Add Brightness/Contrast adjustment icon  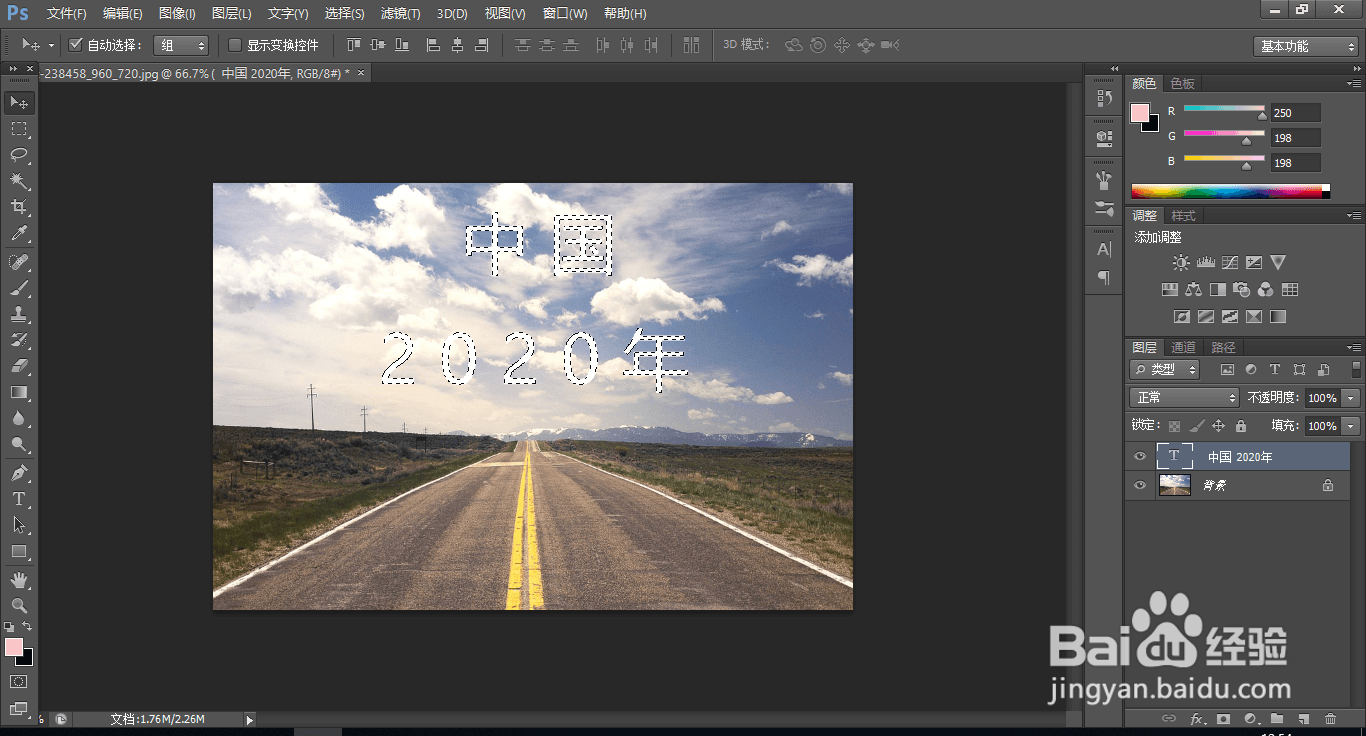pos(1181,263)
